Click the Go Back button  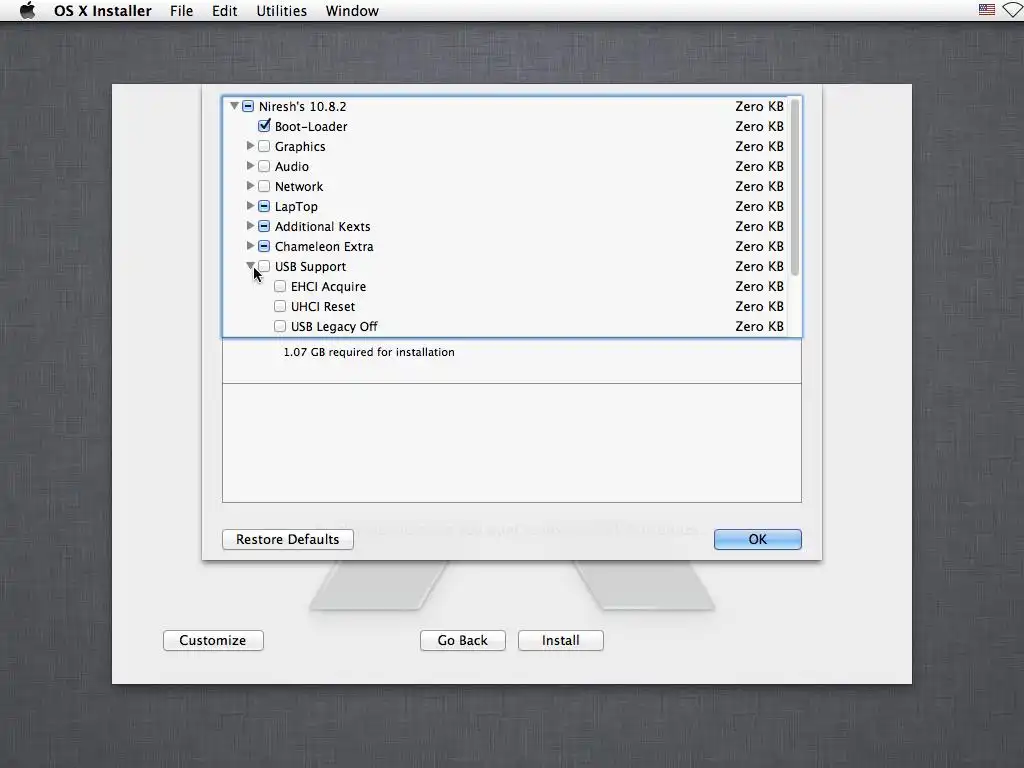point(462,640)
